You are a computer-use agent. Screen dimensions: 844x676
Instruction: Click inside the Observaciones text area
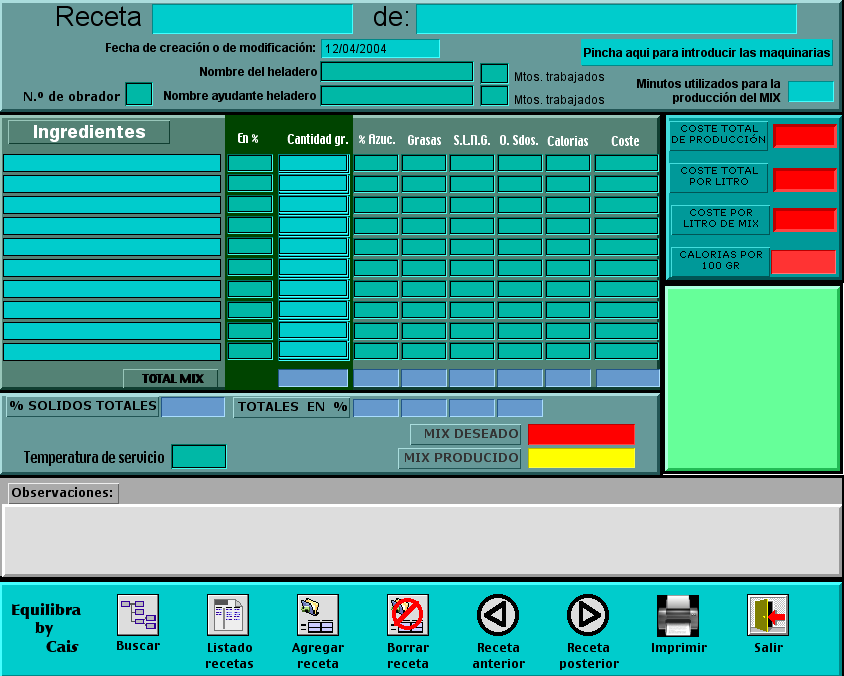[422, 540]
